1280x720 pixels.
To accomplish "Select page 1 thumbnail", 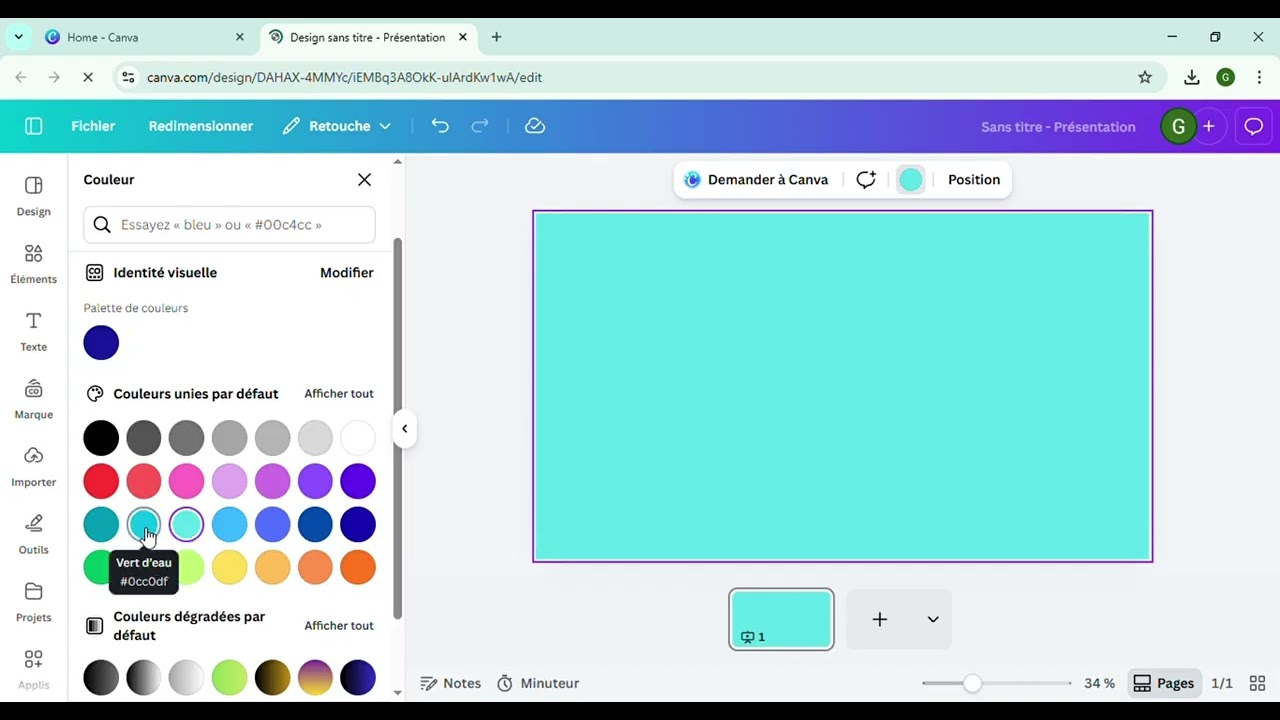I will 781,620.
